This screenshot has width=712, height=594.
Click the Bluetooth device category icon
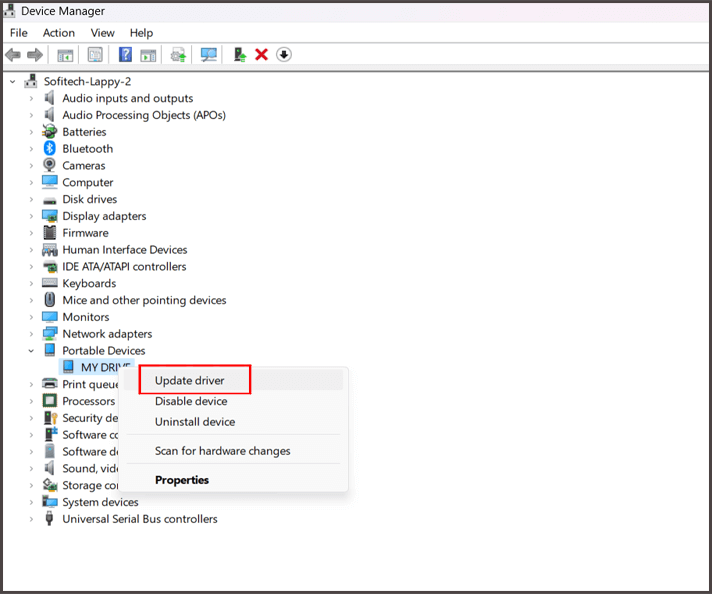click(50, 149)
